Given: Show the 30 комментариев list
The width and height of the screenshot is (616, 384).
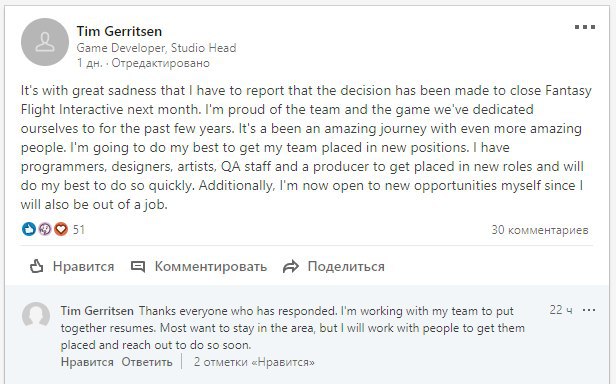Looking at the screenshot, I should (540, 230).
